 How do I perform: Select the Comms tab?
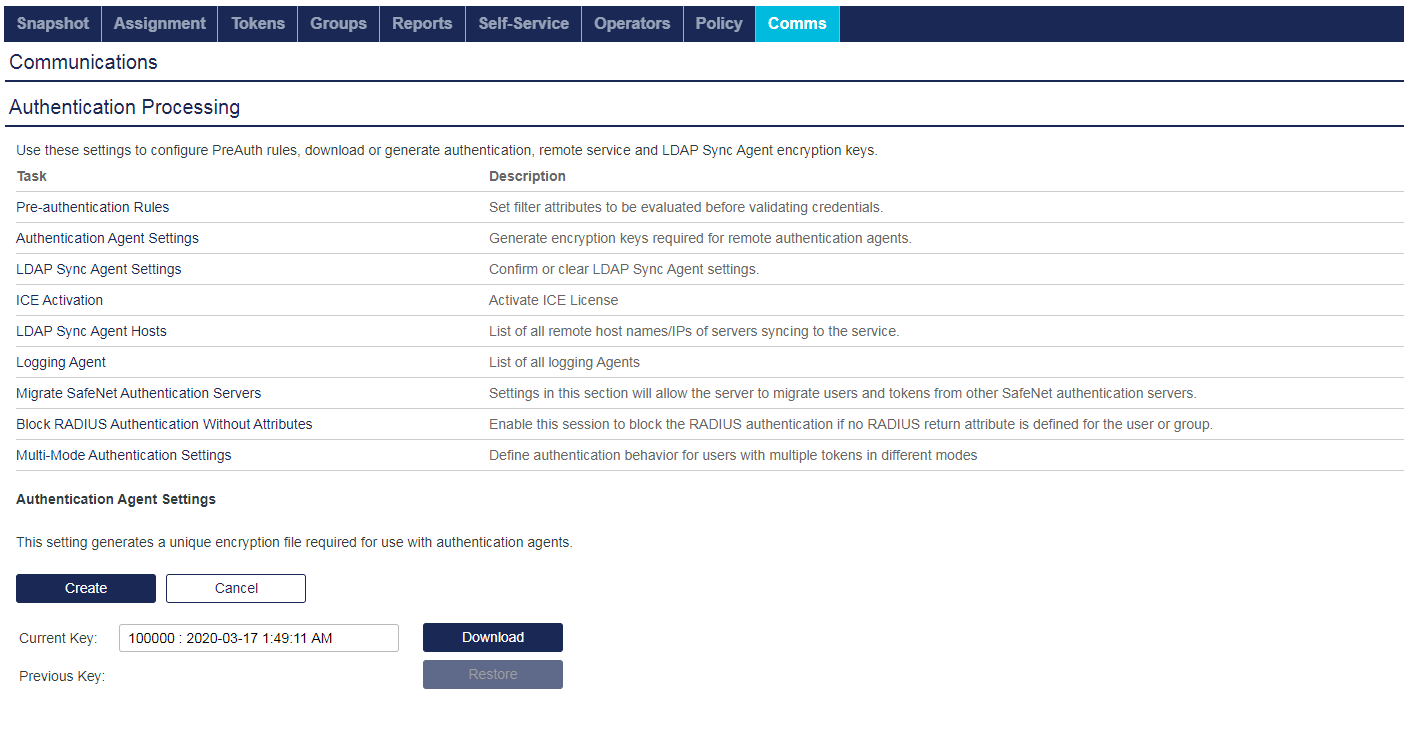[797, 23]
